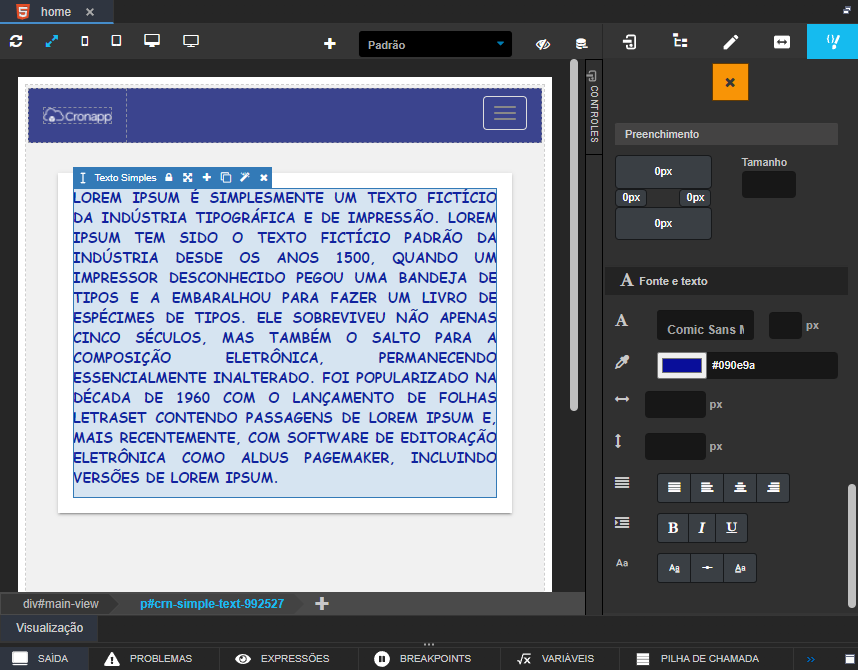
Task: Click the hamburger menu in the navbar
Action: click(x=505, y=113)
